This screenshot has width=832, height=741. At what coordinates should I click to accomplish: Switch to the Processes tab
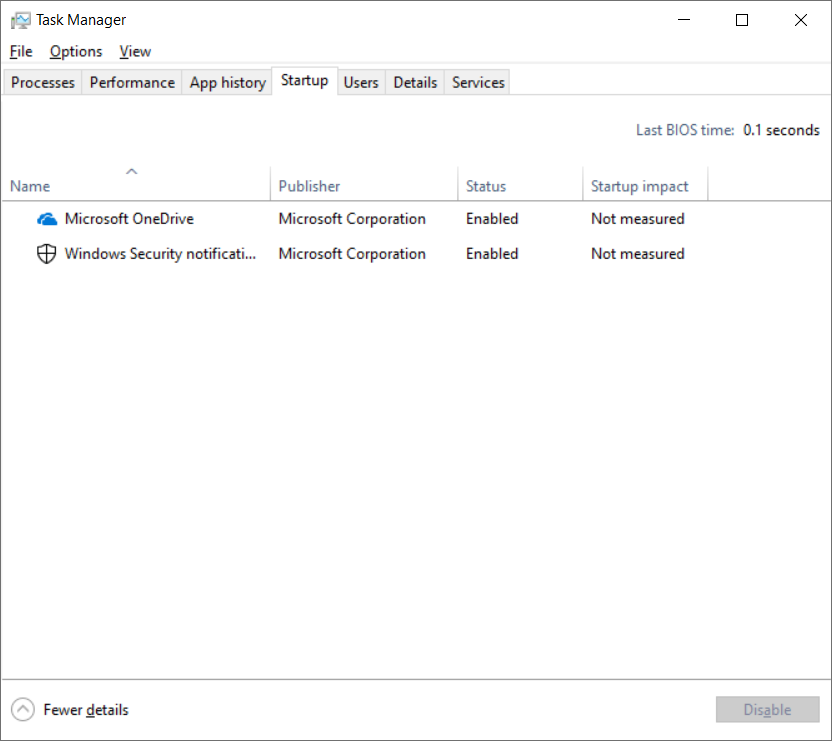tap(42, 82)
